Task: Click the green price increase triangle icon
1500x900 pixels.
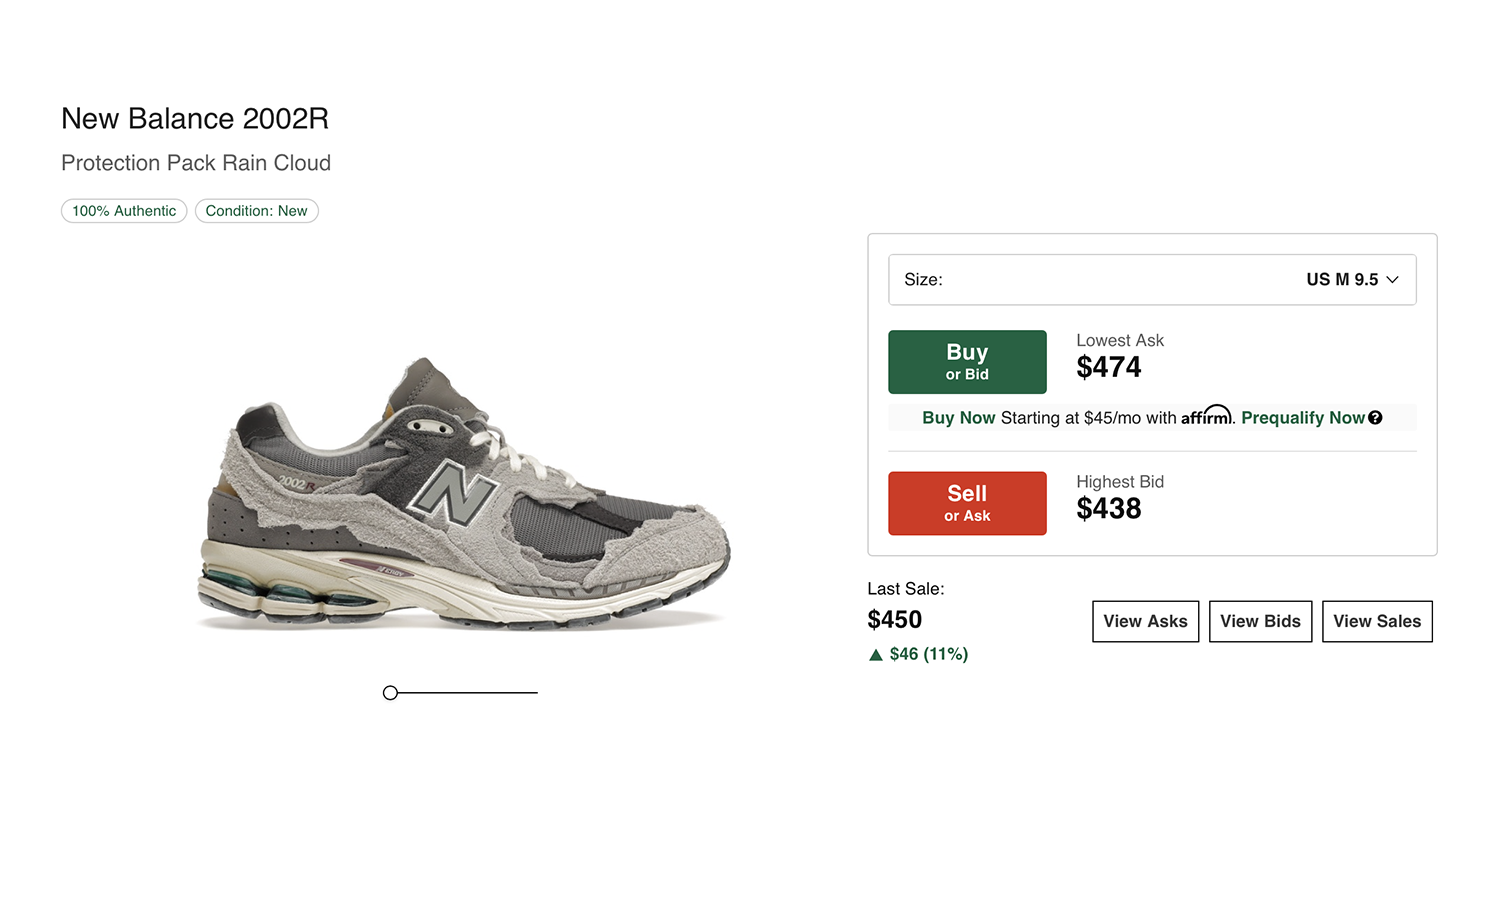Action: coord(876,655)
